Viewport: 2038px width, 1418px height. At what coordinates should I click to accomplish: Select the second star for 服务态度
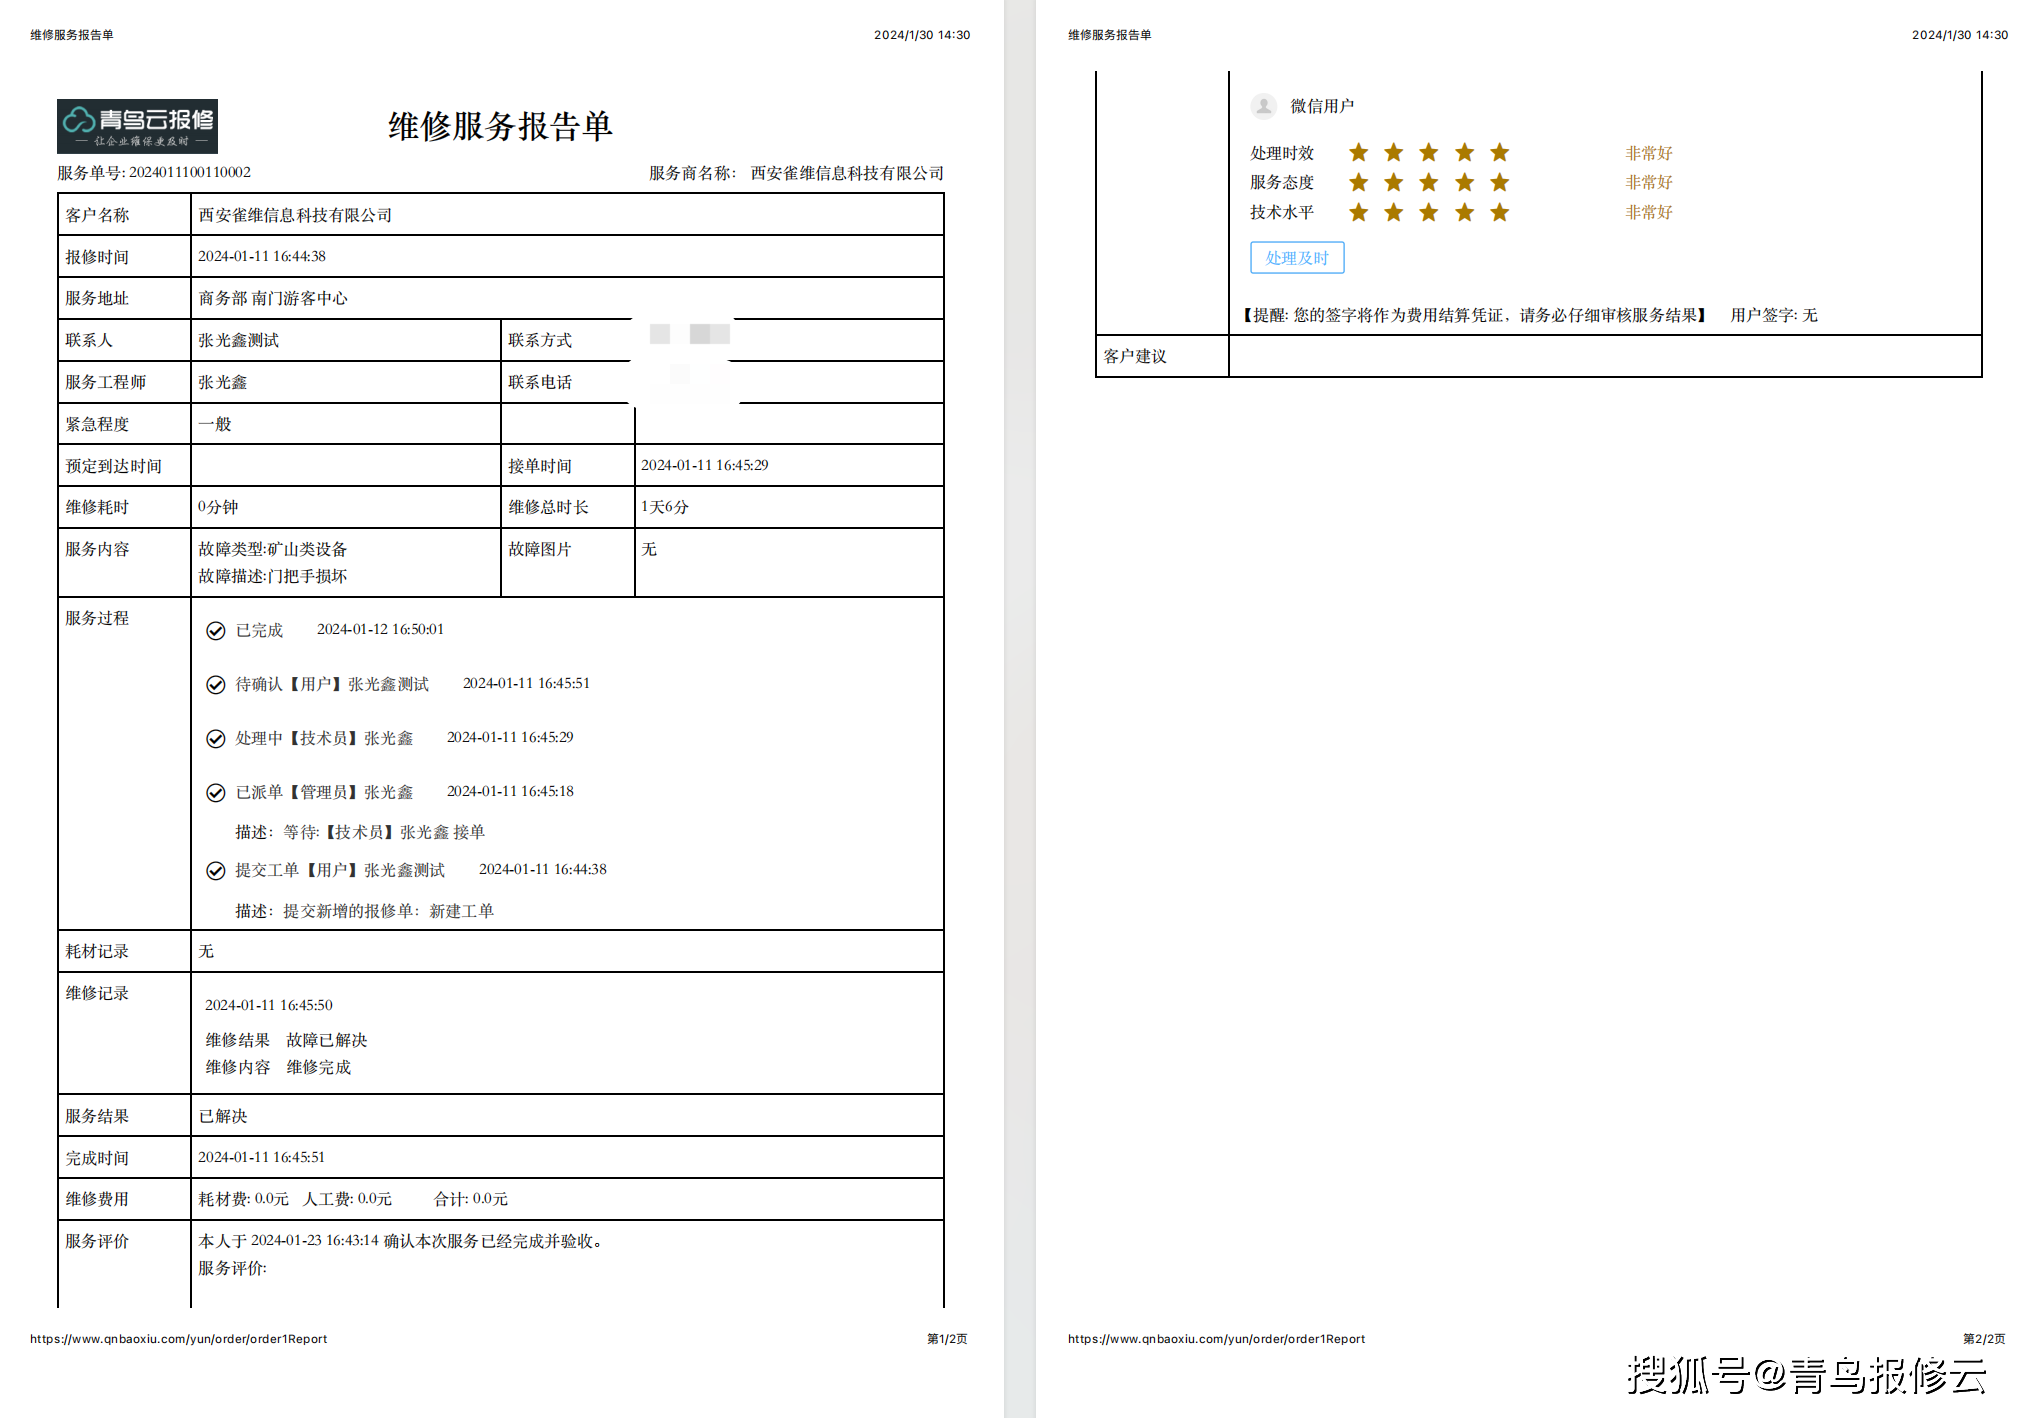tap(1394, 182)
